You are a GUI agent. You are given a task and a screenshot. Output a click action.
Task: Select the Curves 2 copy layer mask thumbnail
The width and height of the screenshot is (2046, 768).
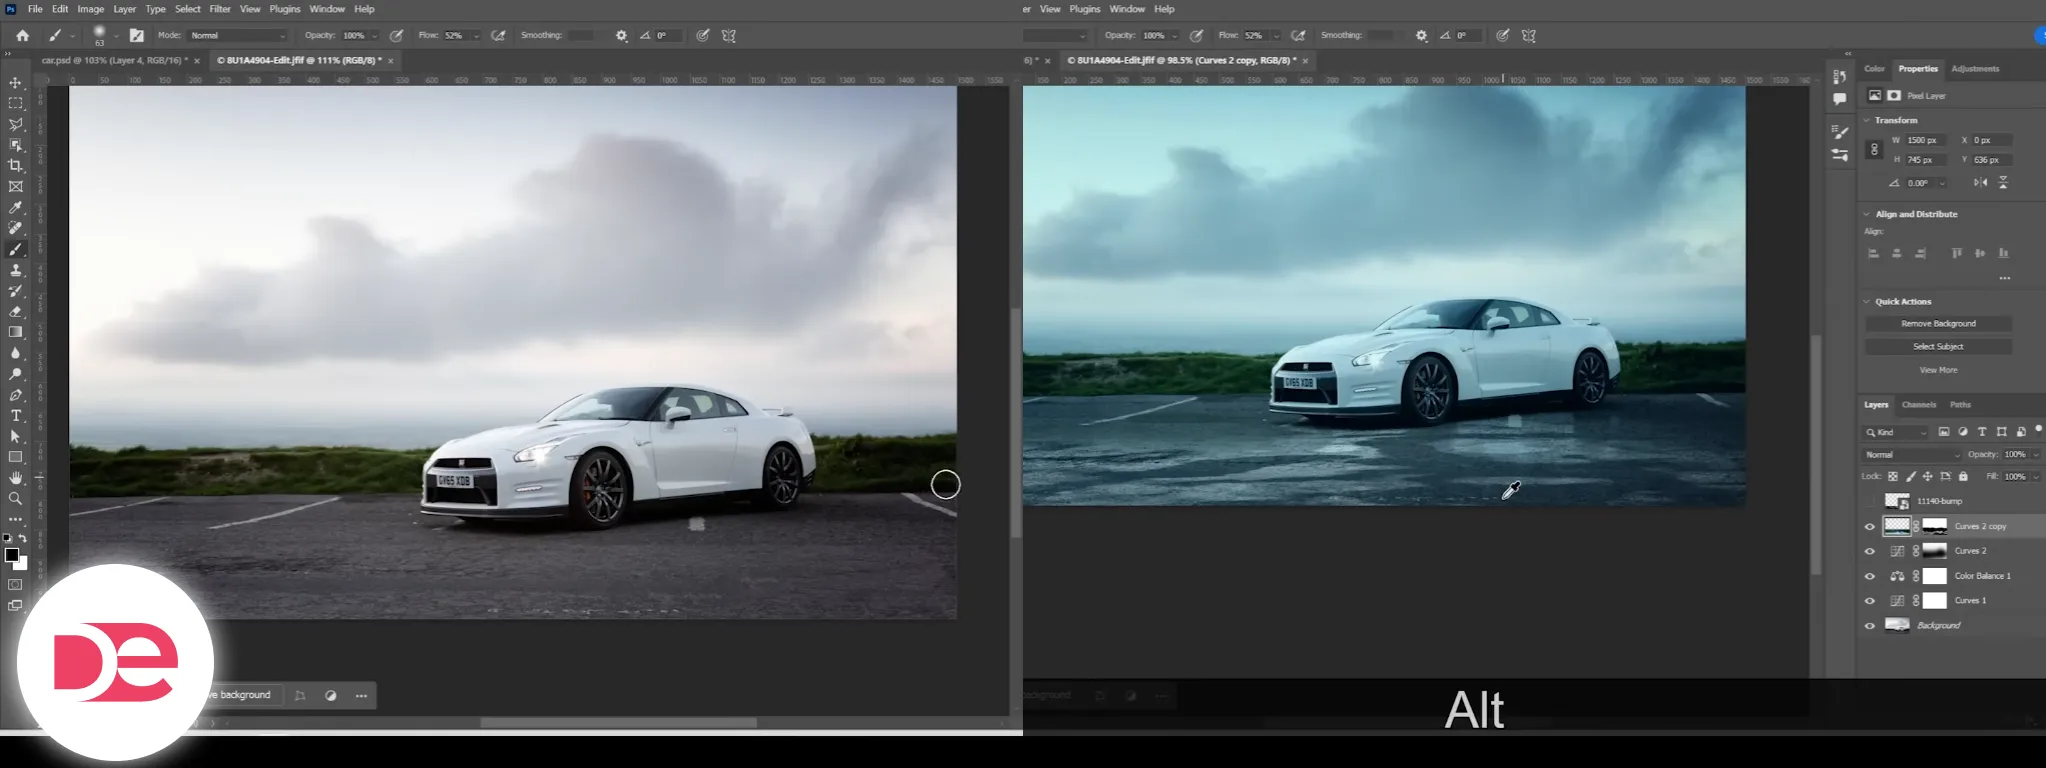1935,526
